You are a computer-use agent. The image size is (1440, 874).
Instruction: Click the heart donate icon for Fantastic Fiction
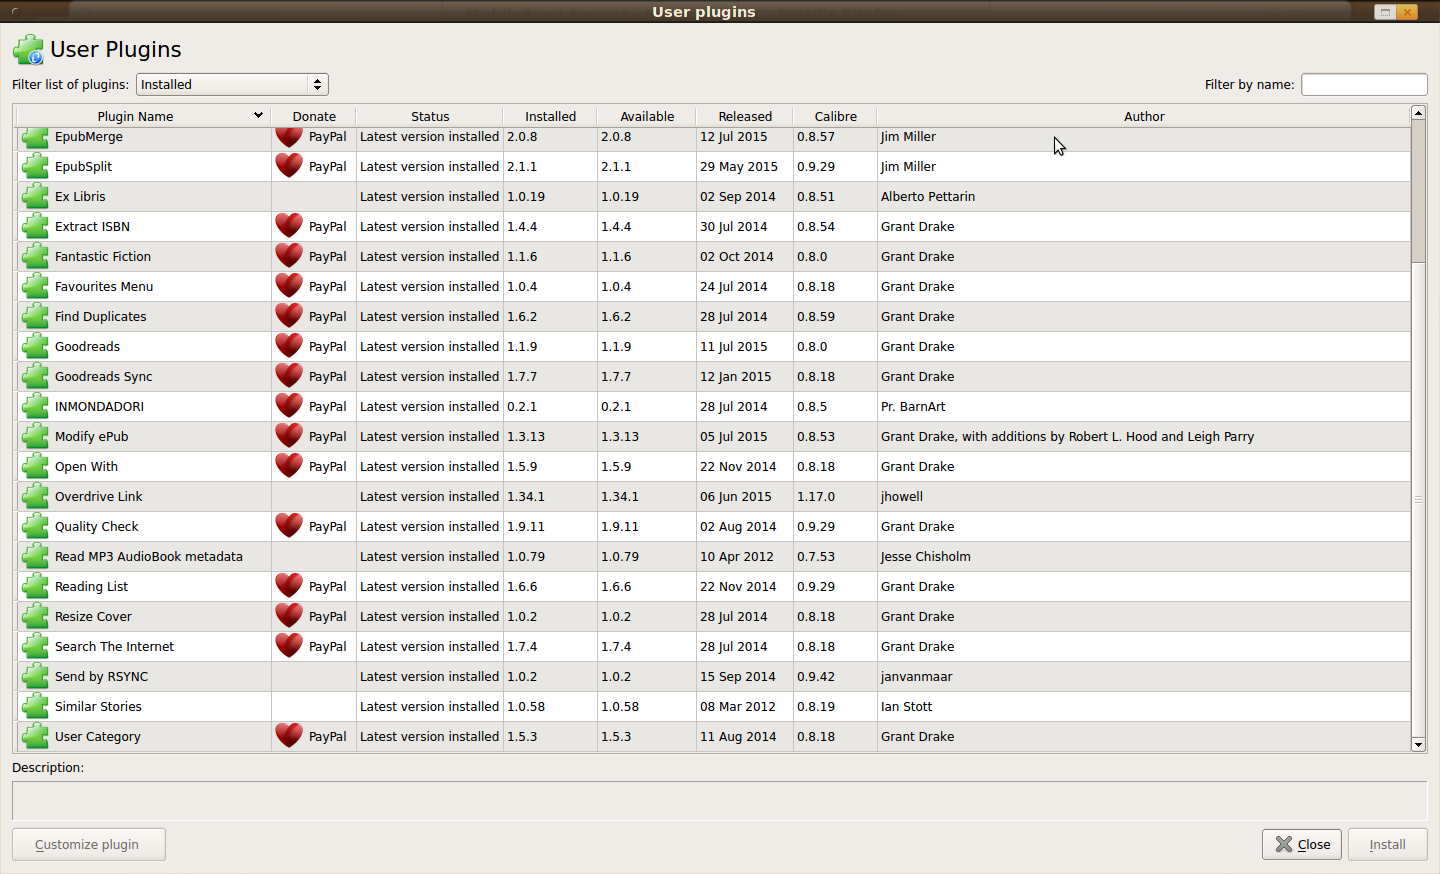tap(289, 256)
